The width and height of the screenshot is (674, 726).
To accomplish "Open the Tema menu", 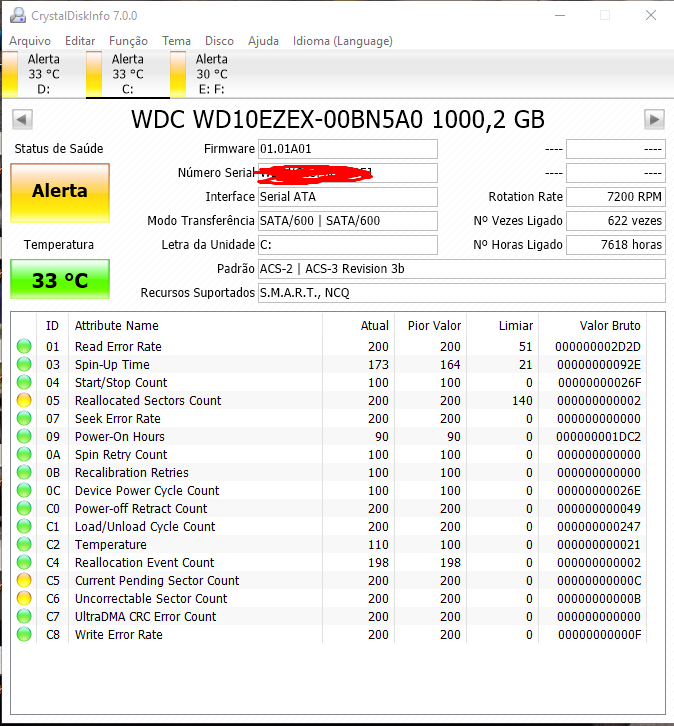I will (176, 41).
